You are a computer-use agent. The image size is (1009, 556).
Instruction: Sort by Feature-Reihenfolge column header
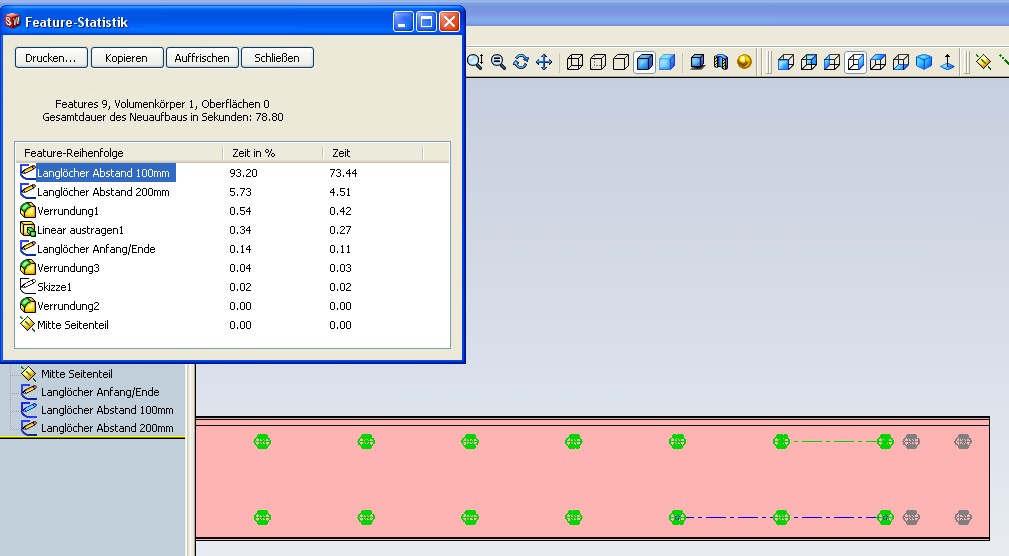[119, 153]
